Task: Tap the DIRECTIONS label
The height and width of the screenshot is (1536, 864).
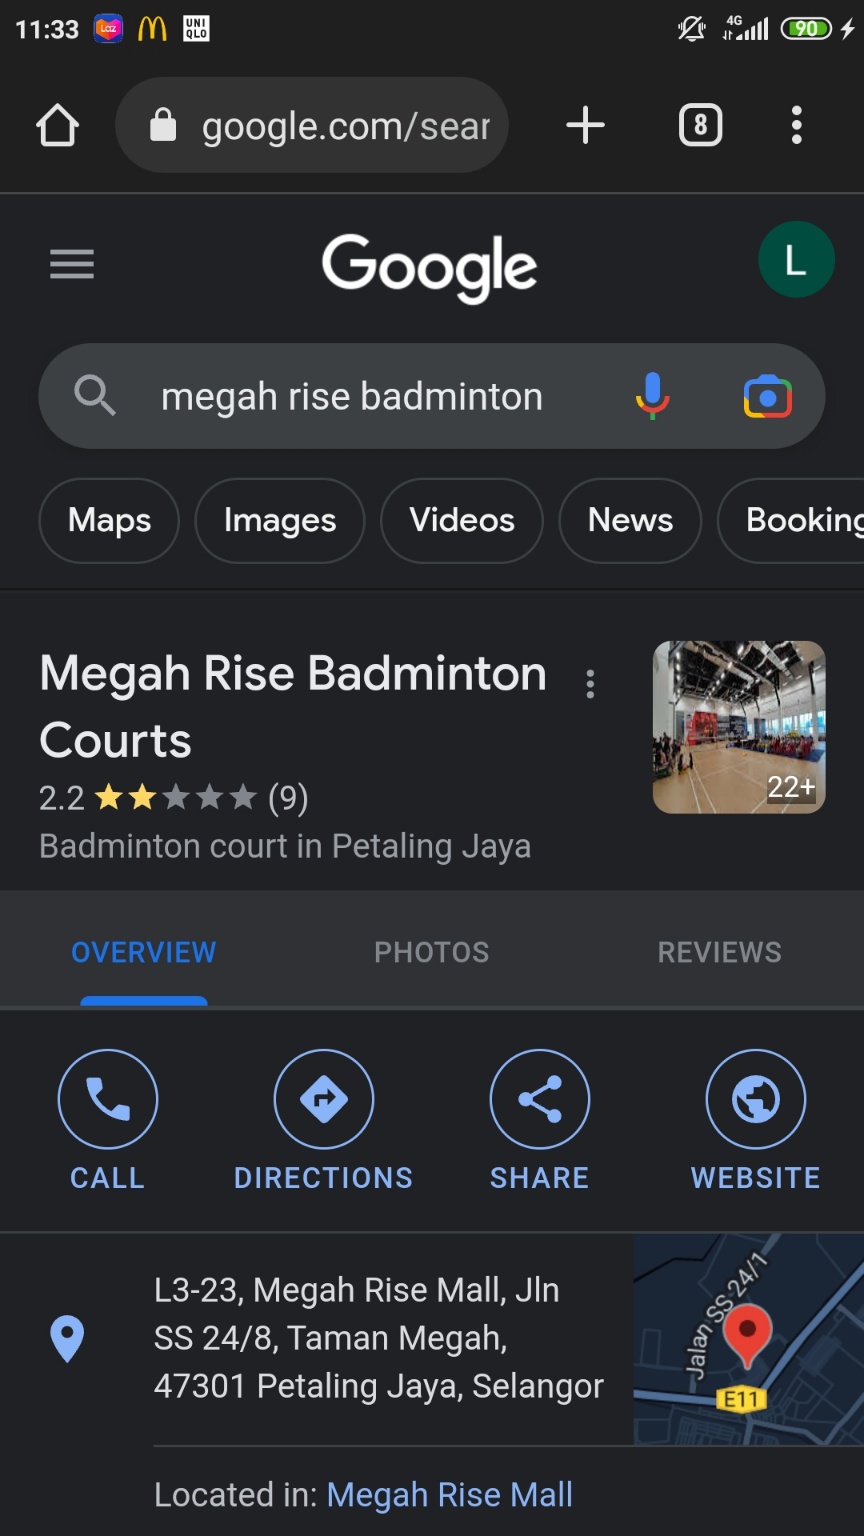Action: click(x=324, y=1178)
